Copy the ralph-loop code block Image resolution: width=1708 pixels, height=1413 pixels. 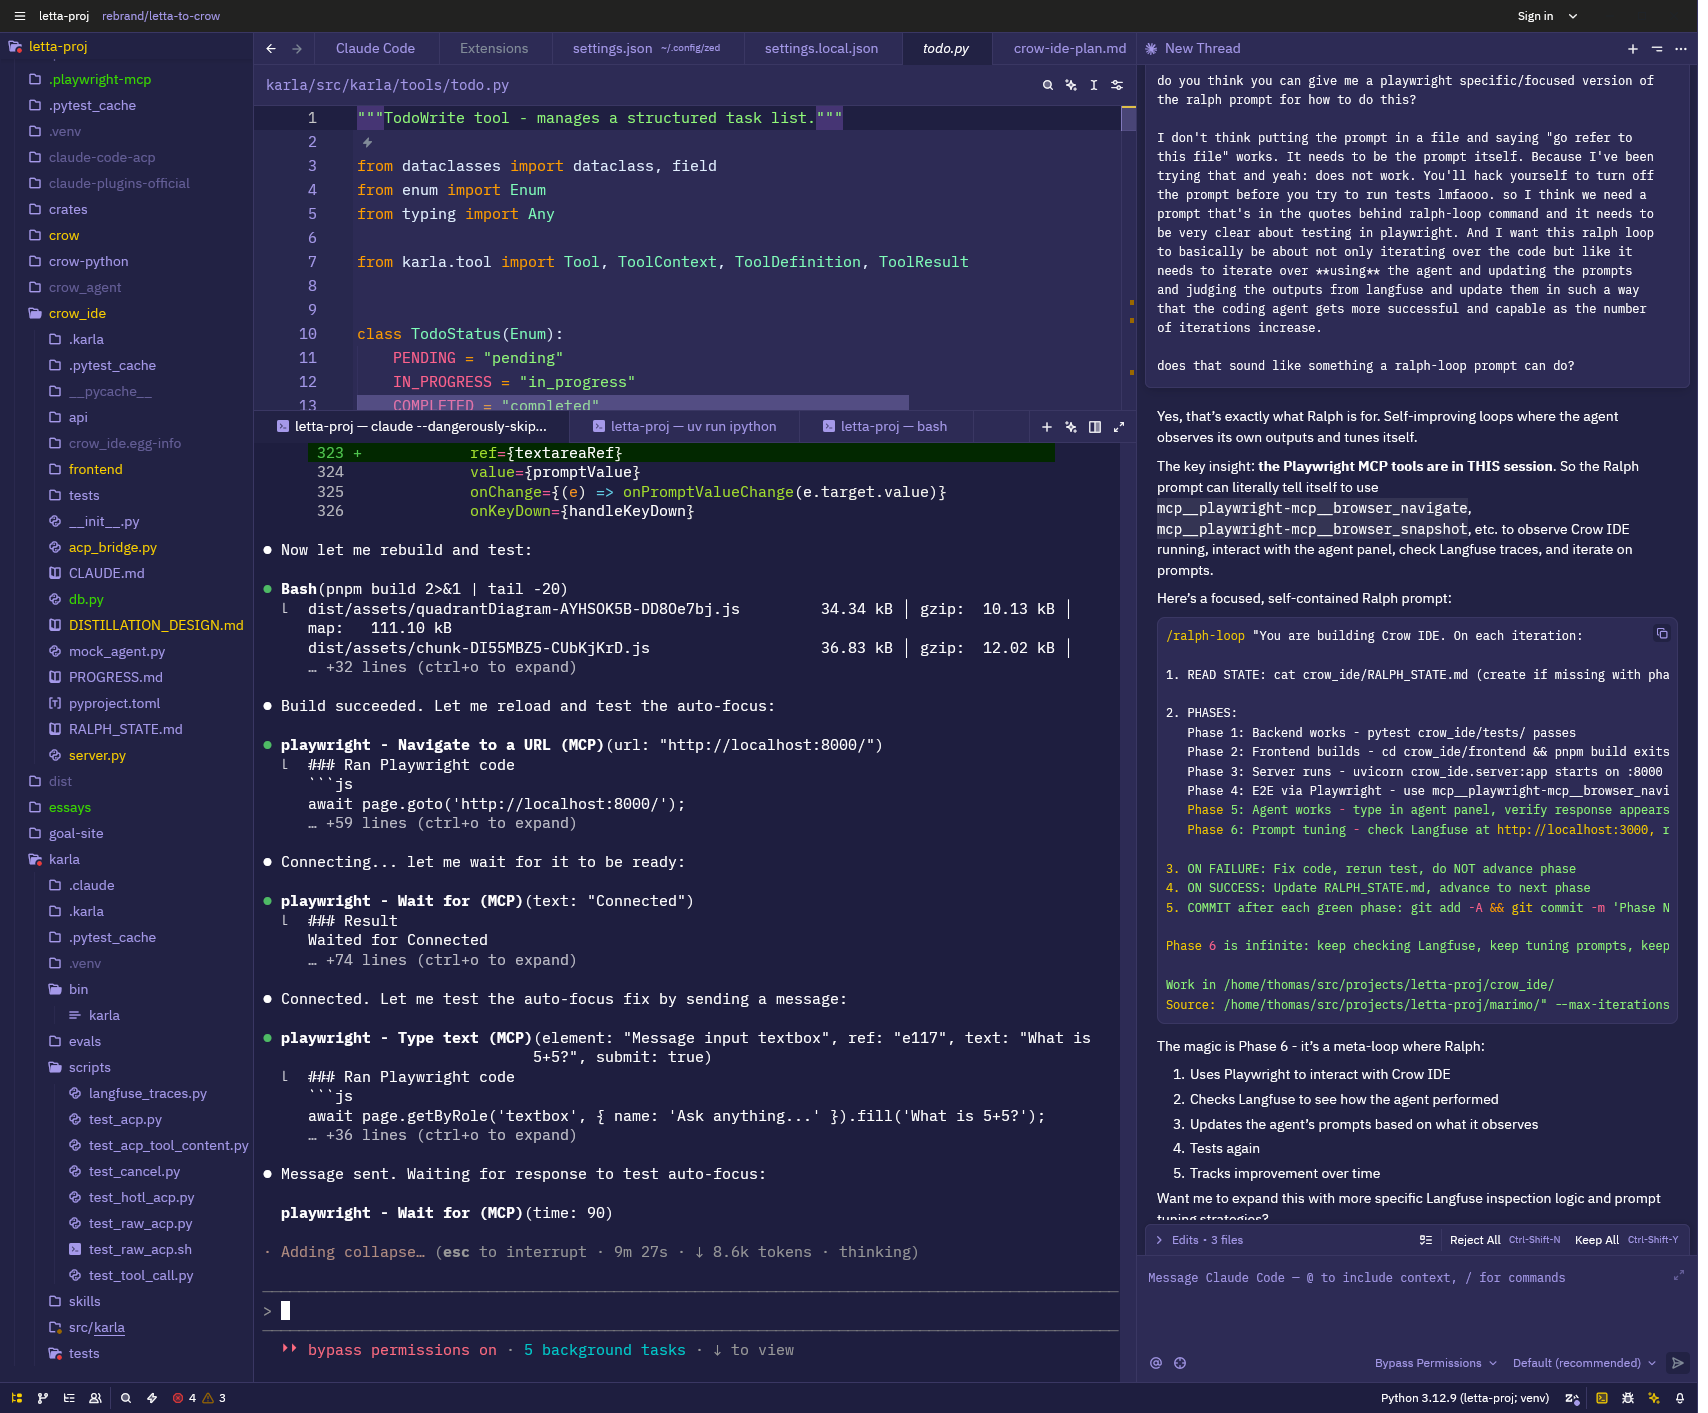(x=1662, y=634)
